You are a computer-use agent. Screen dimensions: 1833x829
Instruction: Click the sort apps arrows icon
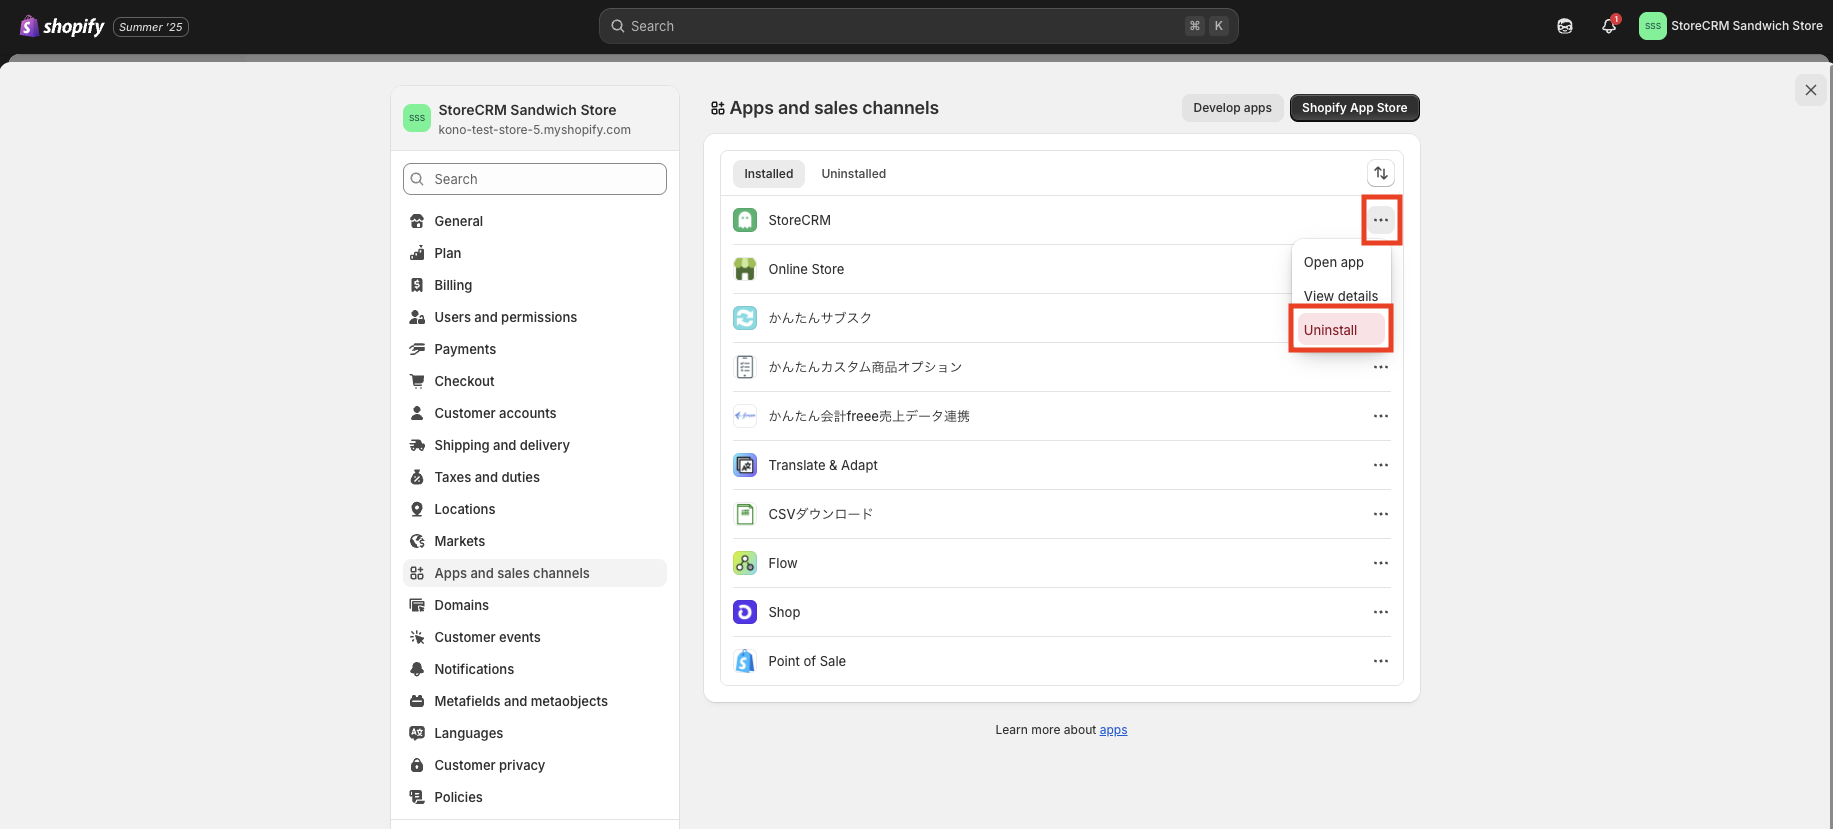coord(1381,173)
